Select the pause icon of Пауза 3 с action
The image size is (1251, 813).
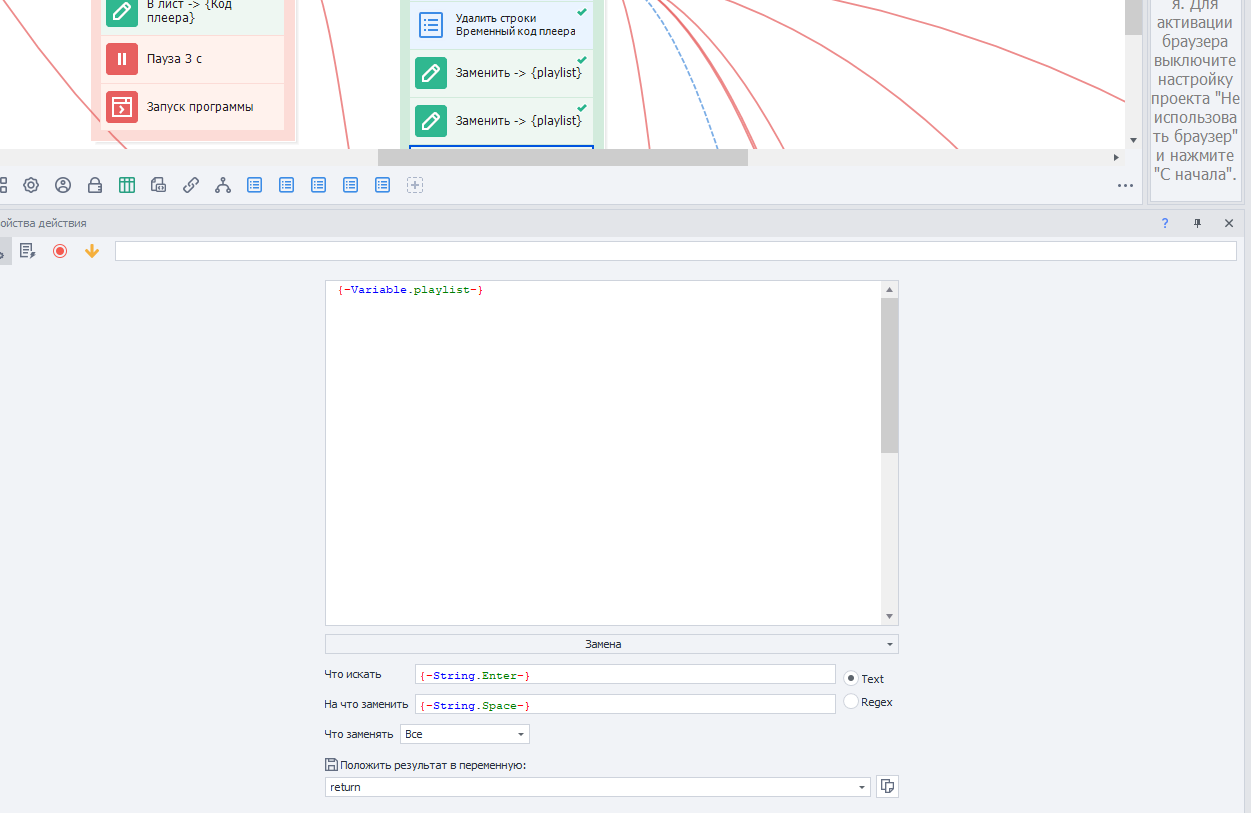point(122,59)
